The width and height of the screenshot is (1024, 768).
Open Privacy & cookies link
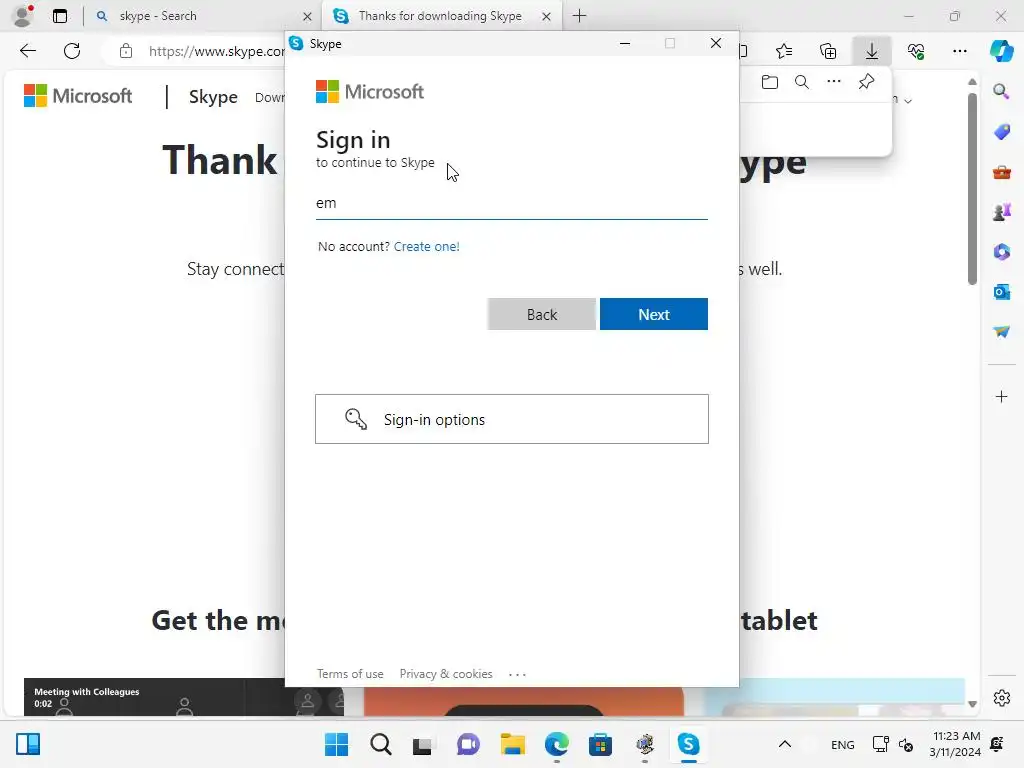coord(446,673)
